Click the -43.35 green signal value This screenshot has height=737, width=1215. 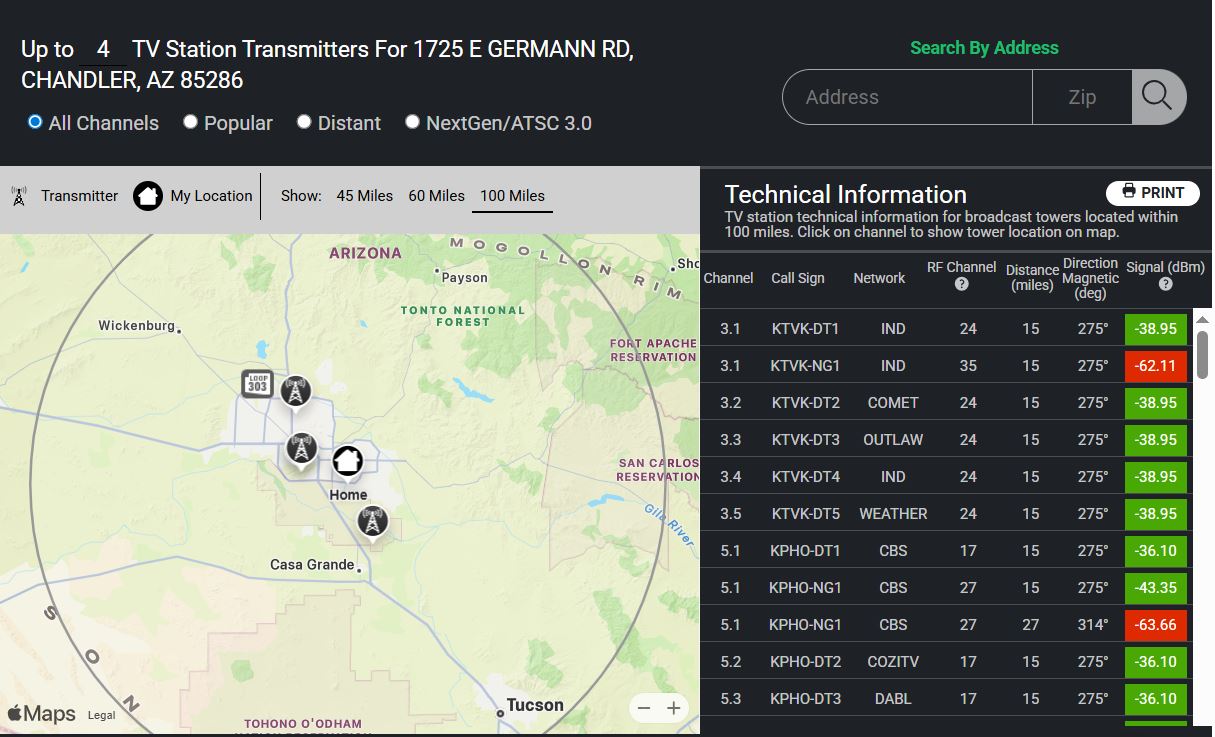(x=1156, y=587)
